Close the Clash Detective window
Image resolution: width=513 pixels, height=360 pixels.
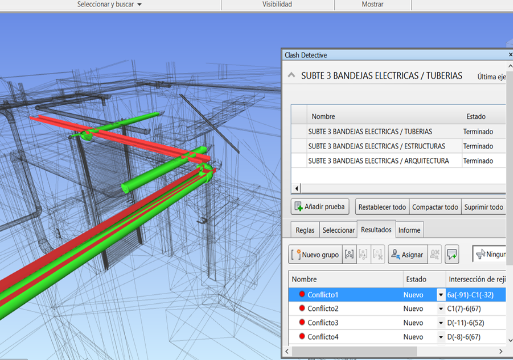tap(510, 54)
